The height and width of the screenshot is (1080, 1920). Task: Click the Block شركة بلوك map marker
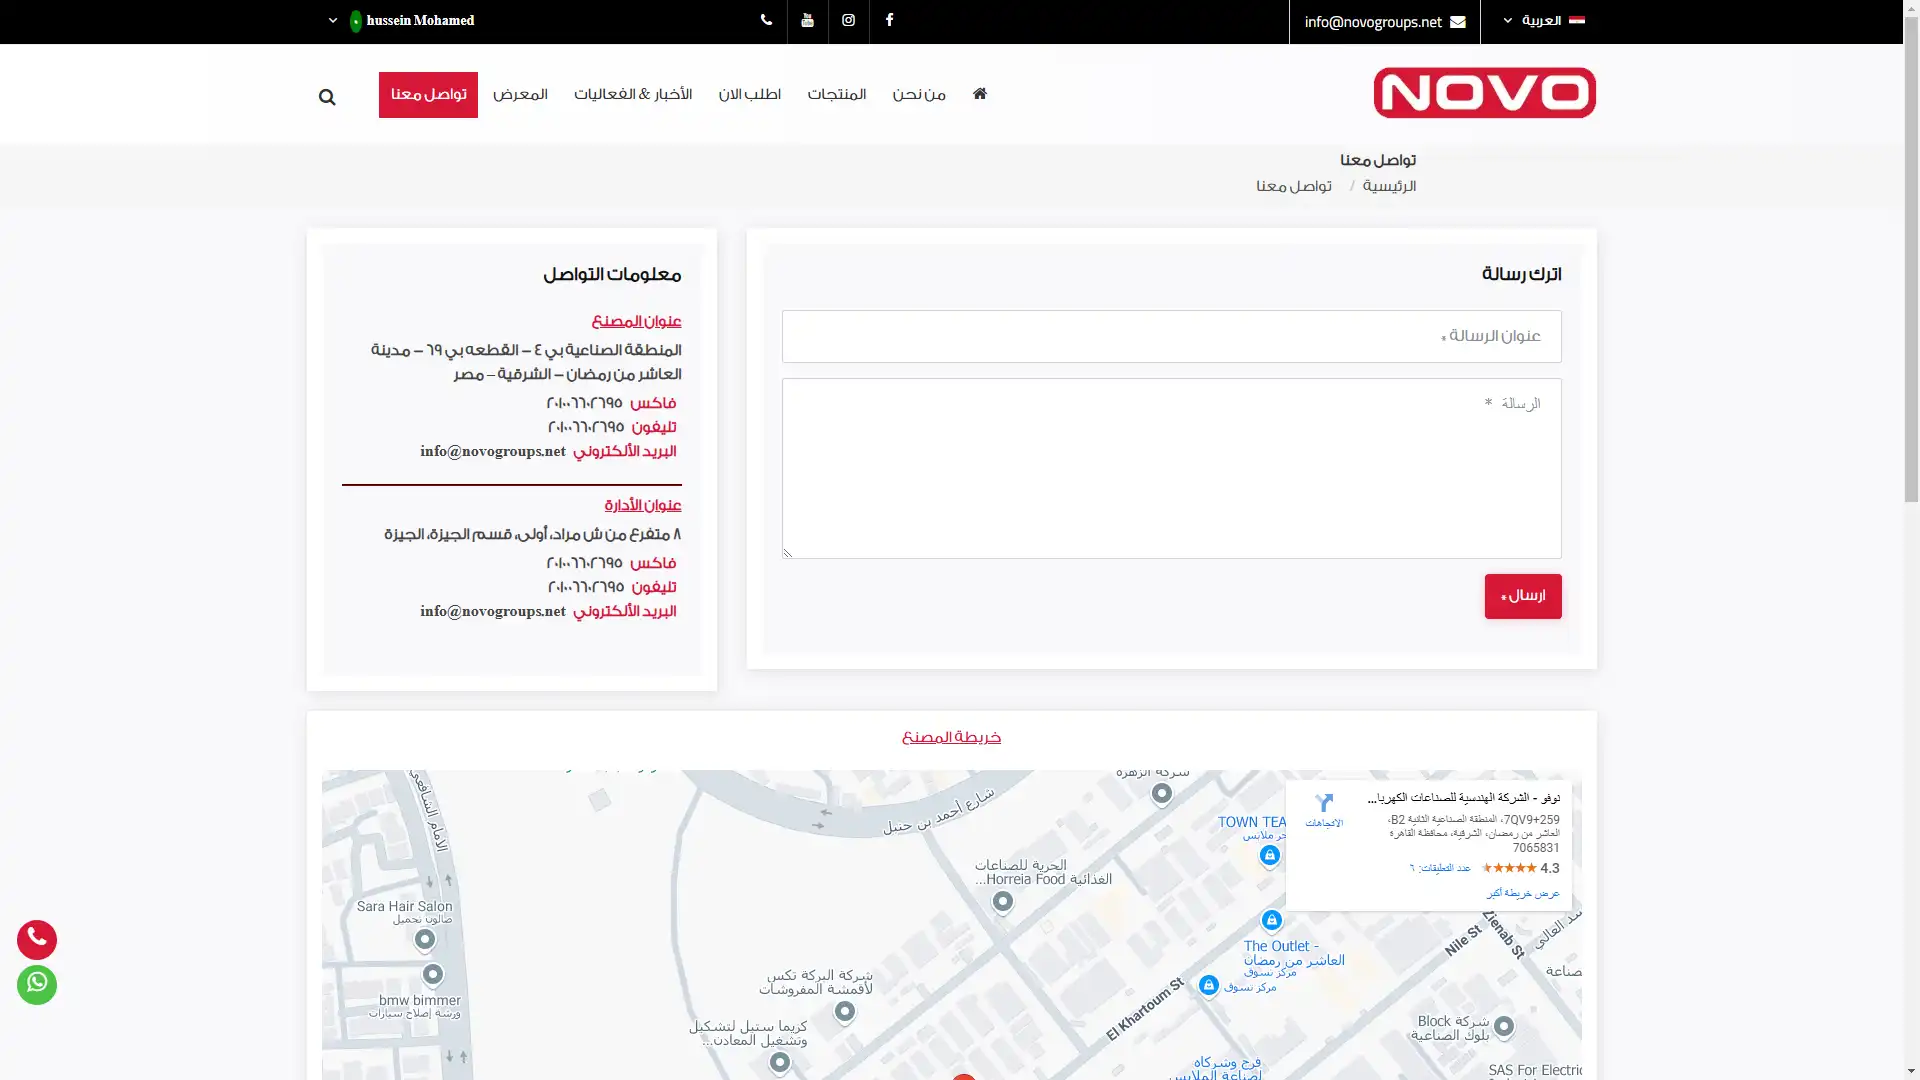click(x=1503, y=1027)
